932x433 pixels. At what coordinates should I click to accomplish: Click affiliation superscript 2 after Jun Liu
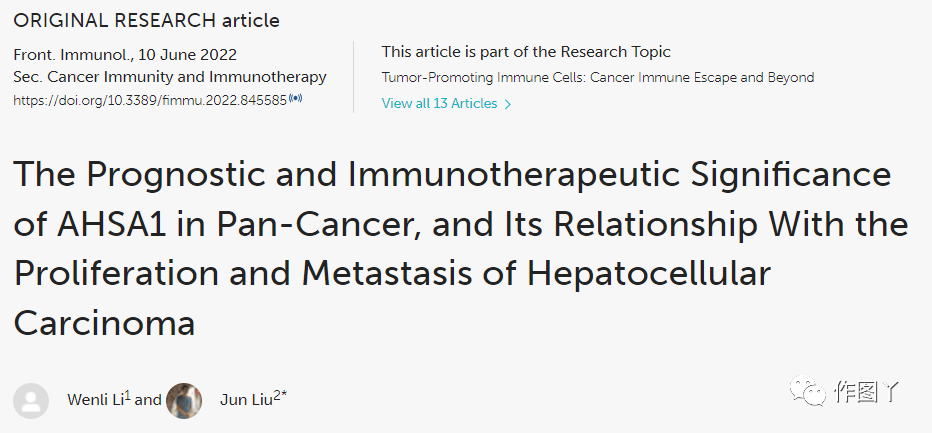pyautogui.click(x=277, y=395)
